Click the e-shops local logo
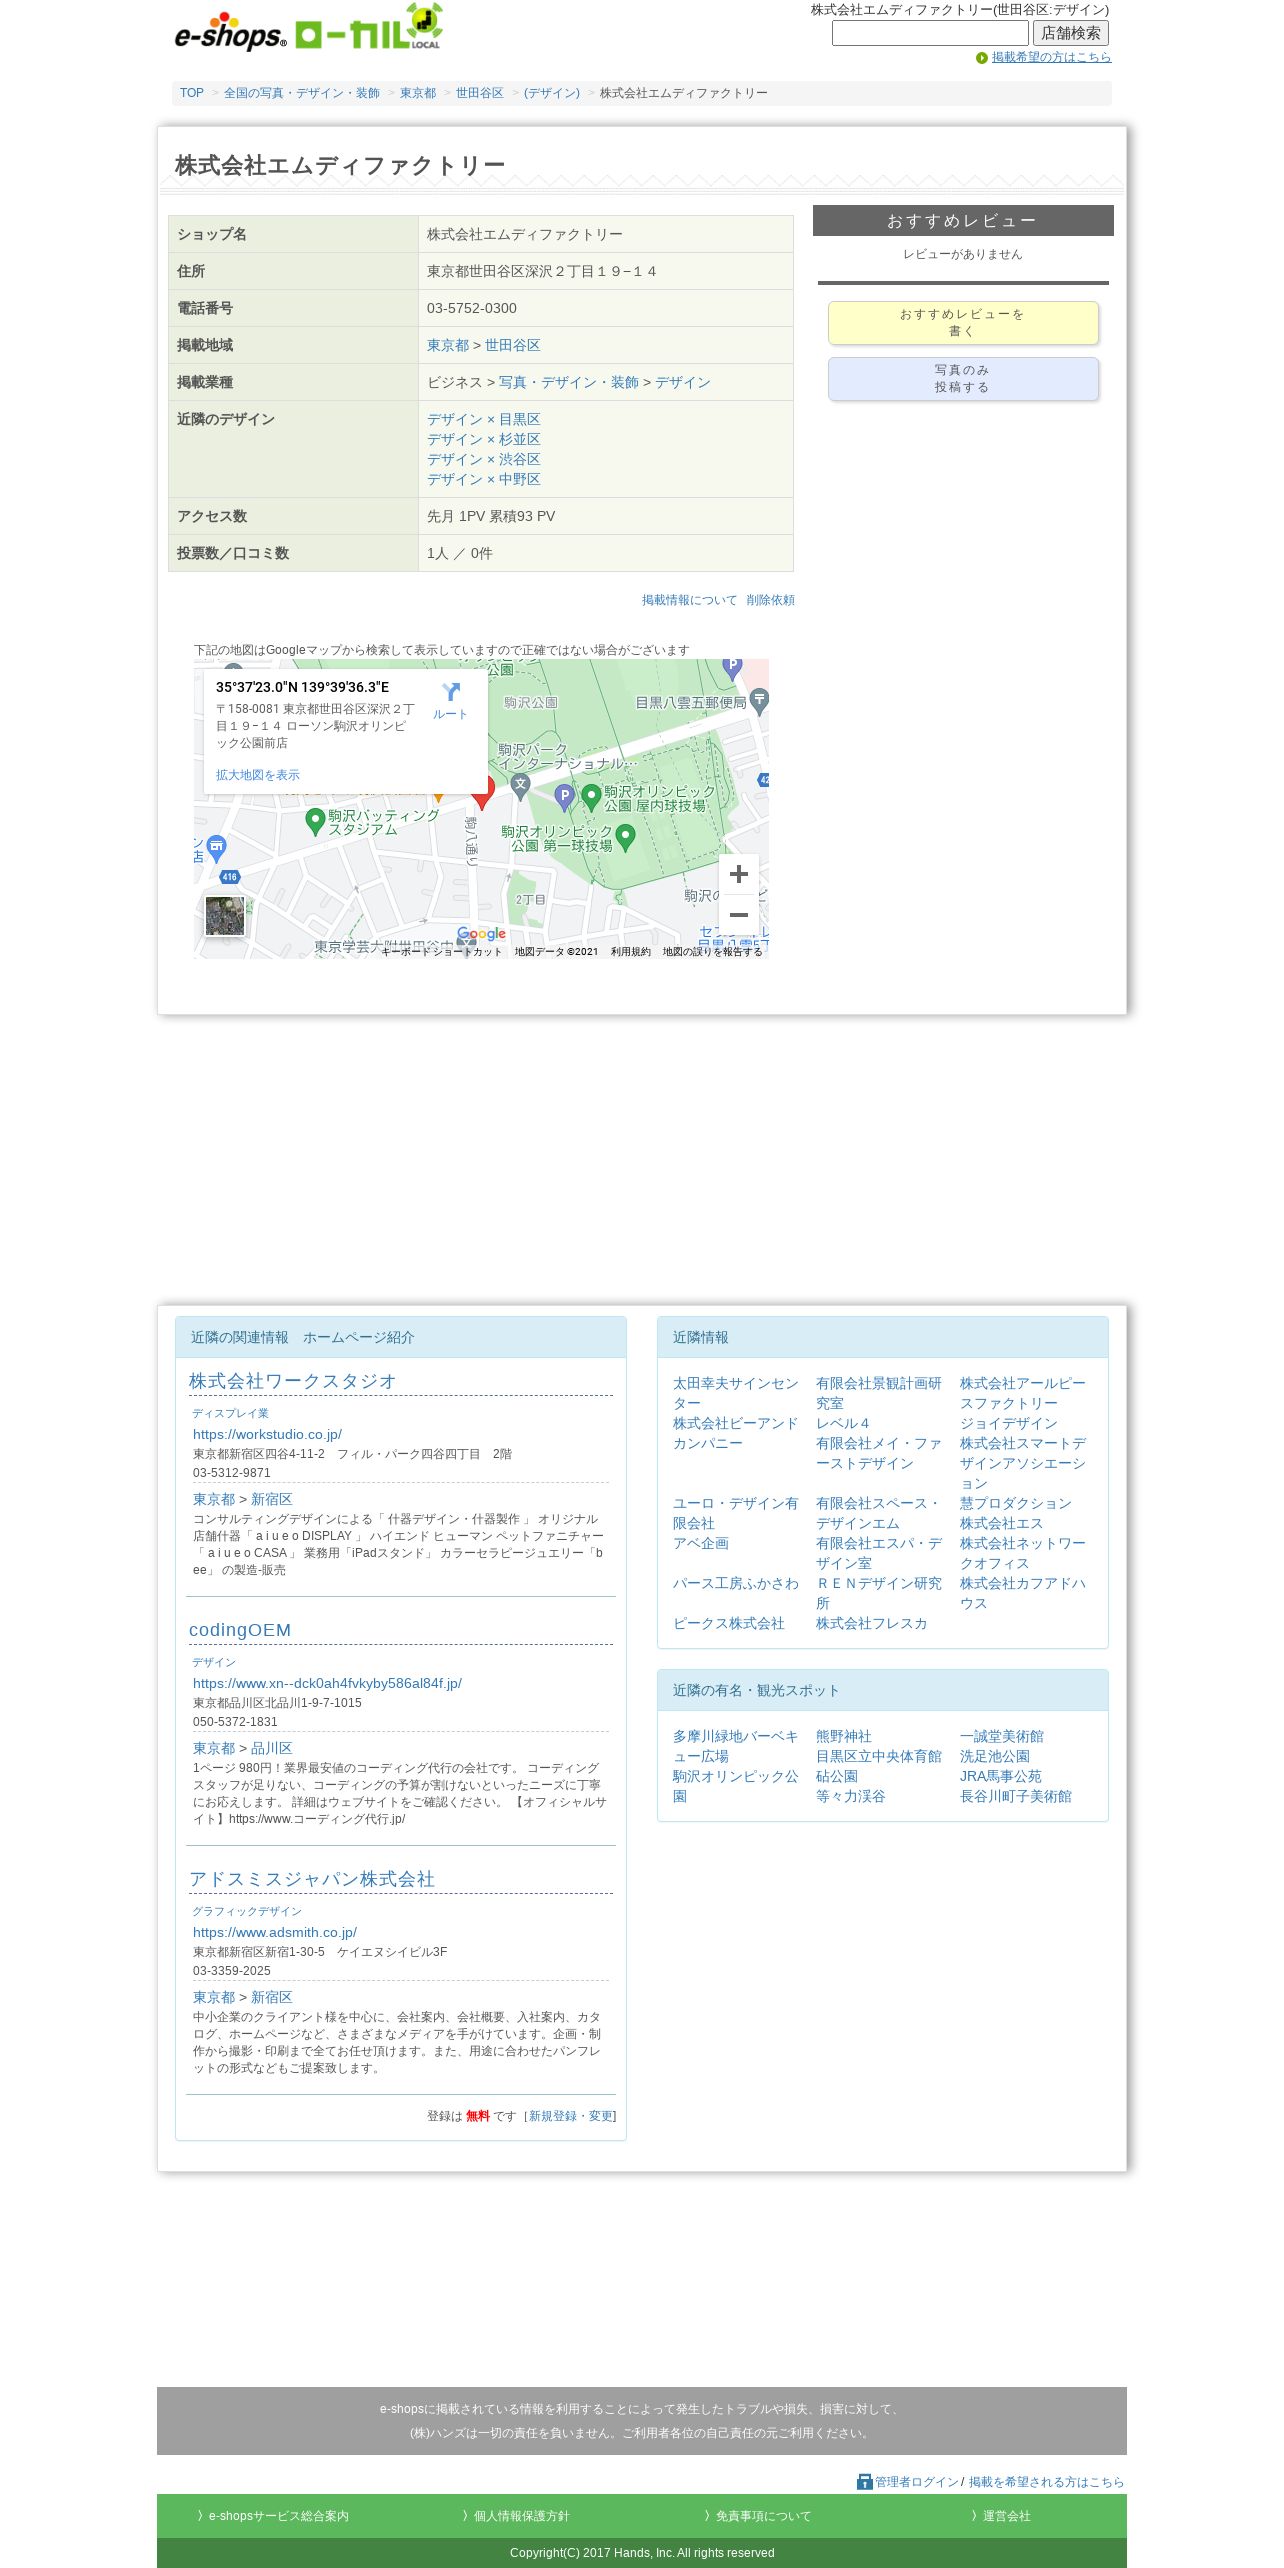Viewport: 1284px width, 2568px height. pyautogui.click(x=308, y=29)
